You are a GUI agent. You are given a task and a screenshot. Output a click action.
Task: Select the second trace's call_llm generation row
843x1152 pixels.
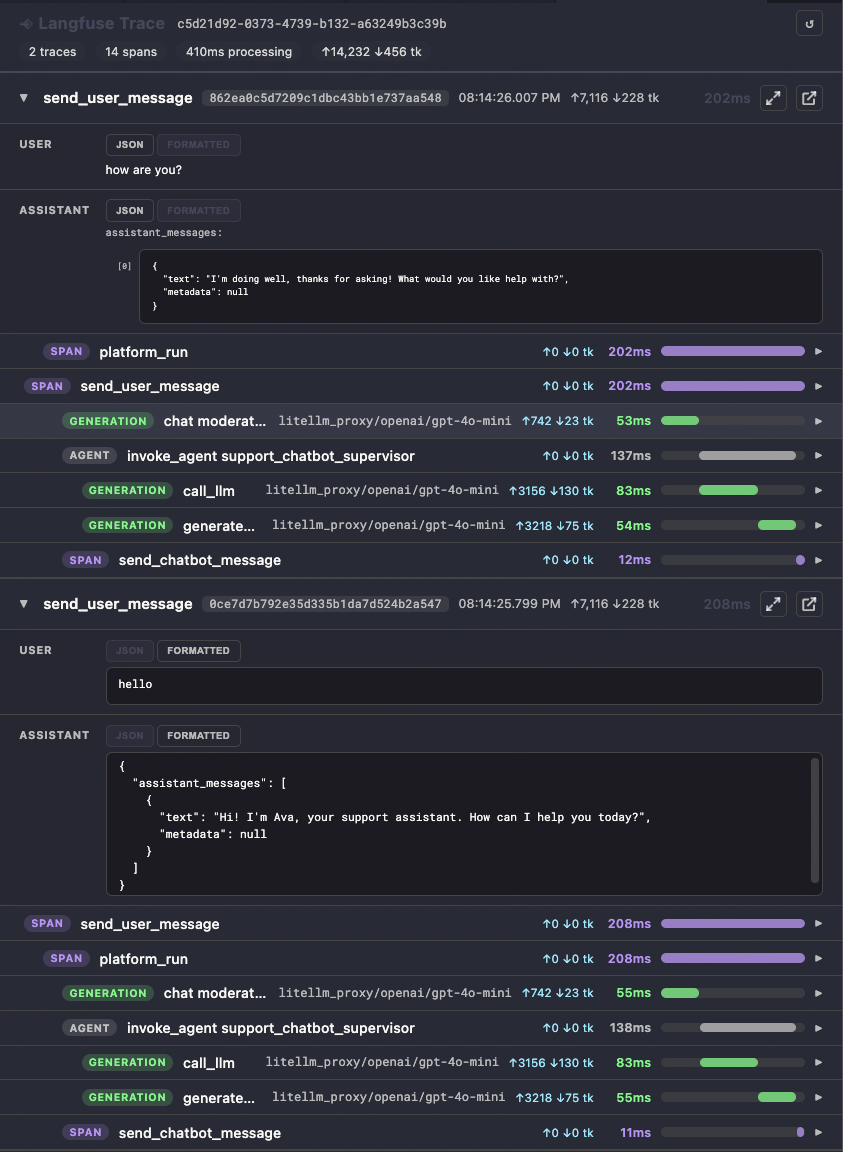click(421, 1062)
